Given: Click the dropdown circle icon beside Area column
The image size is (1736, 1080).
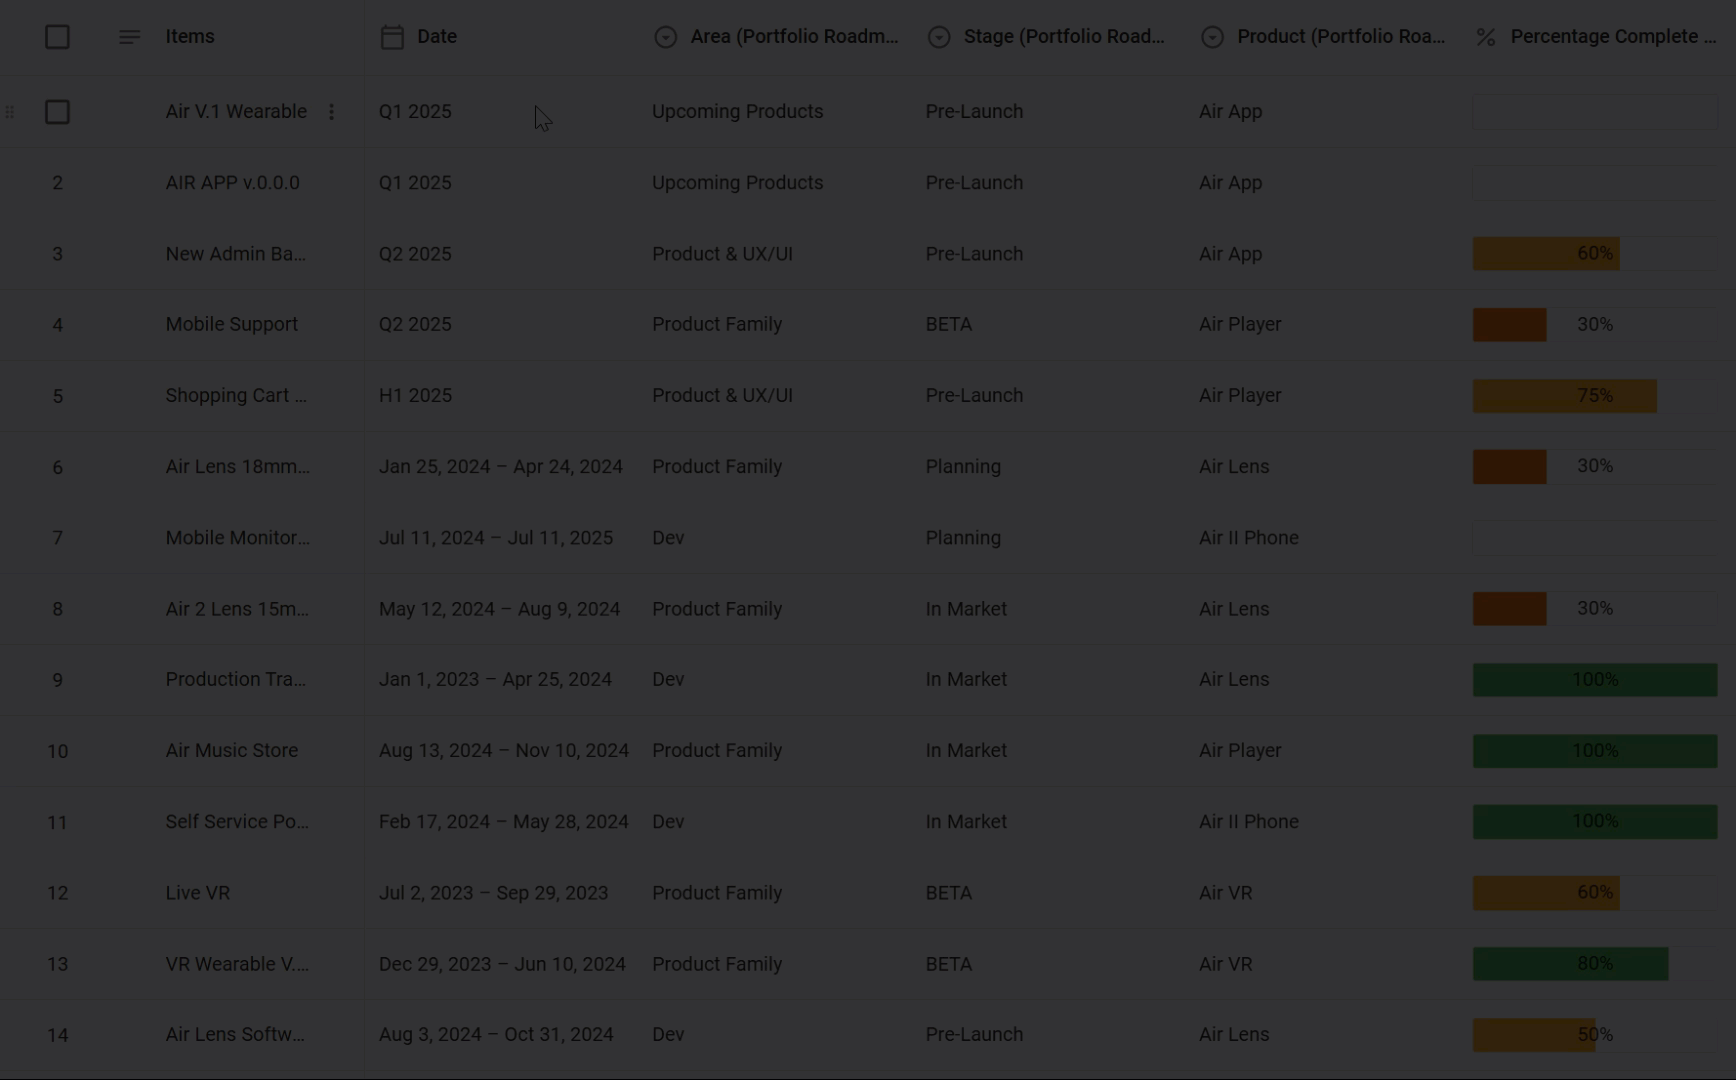Looking at the screenshot, I should click(665, 37).
